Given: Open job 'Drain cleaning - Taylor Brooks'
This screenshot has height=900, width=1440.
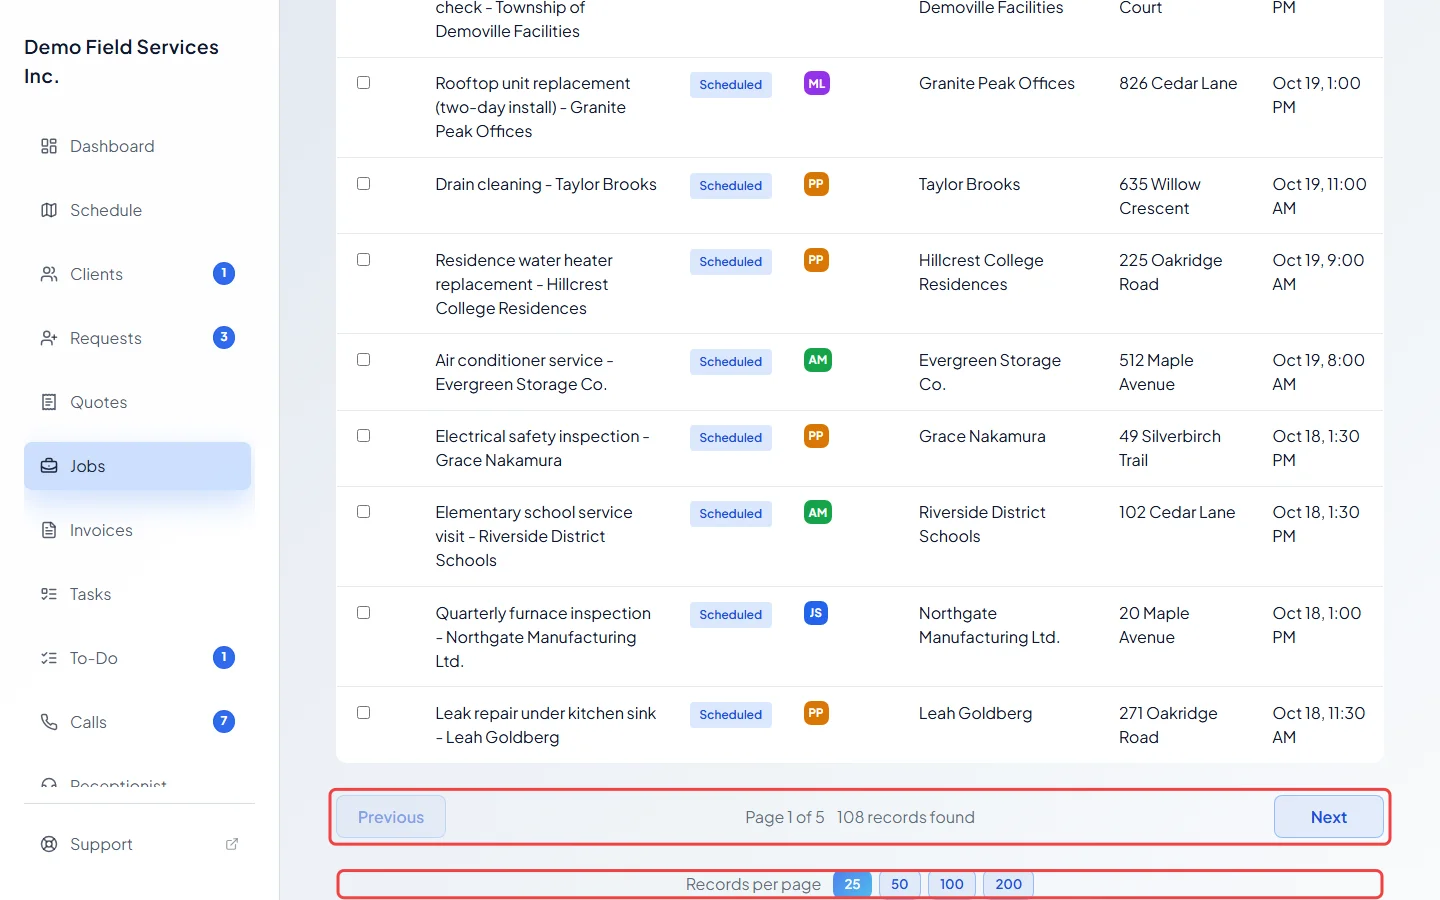Looking at the screenshot, I should coord(546,184).
